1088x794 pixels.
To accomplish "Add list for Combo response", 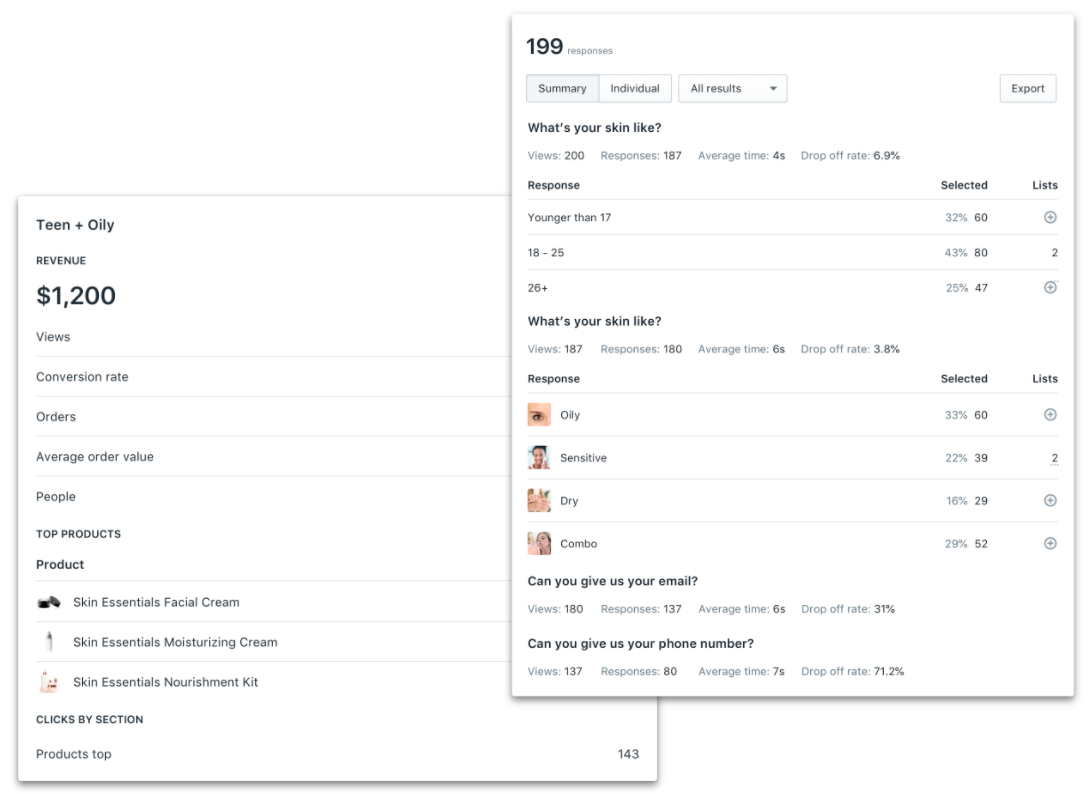I will [1050, 543].
